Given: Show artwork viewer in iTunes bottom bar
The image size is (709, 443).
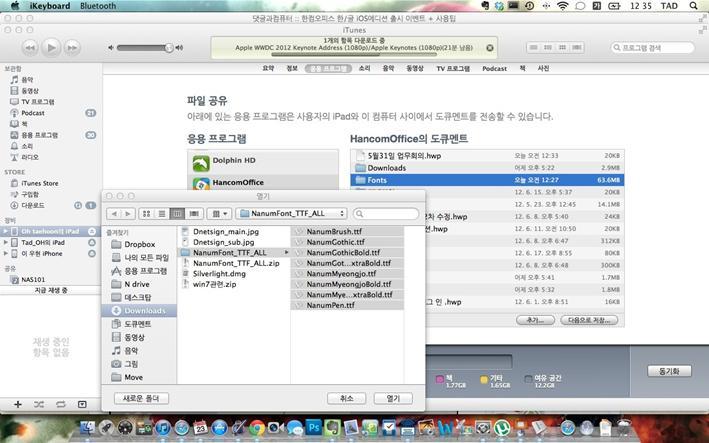Looking at the screenshot, I should pos(82,404).
